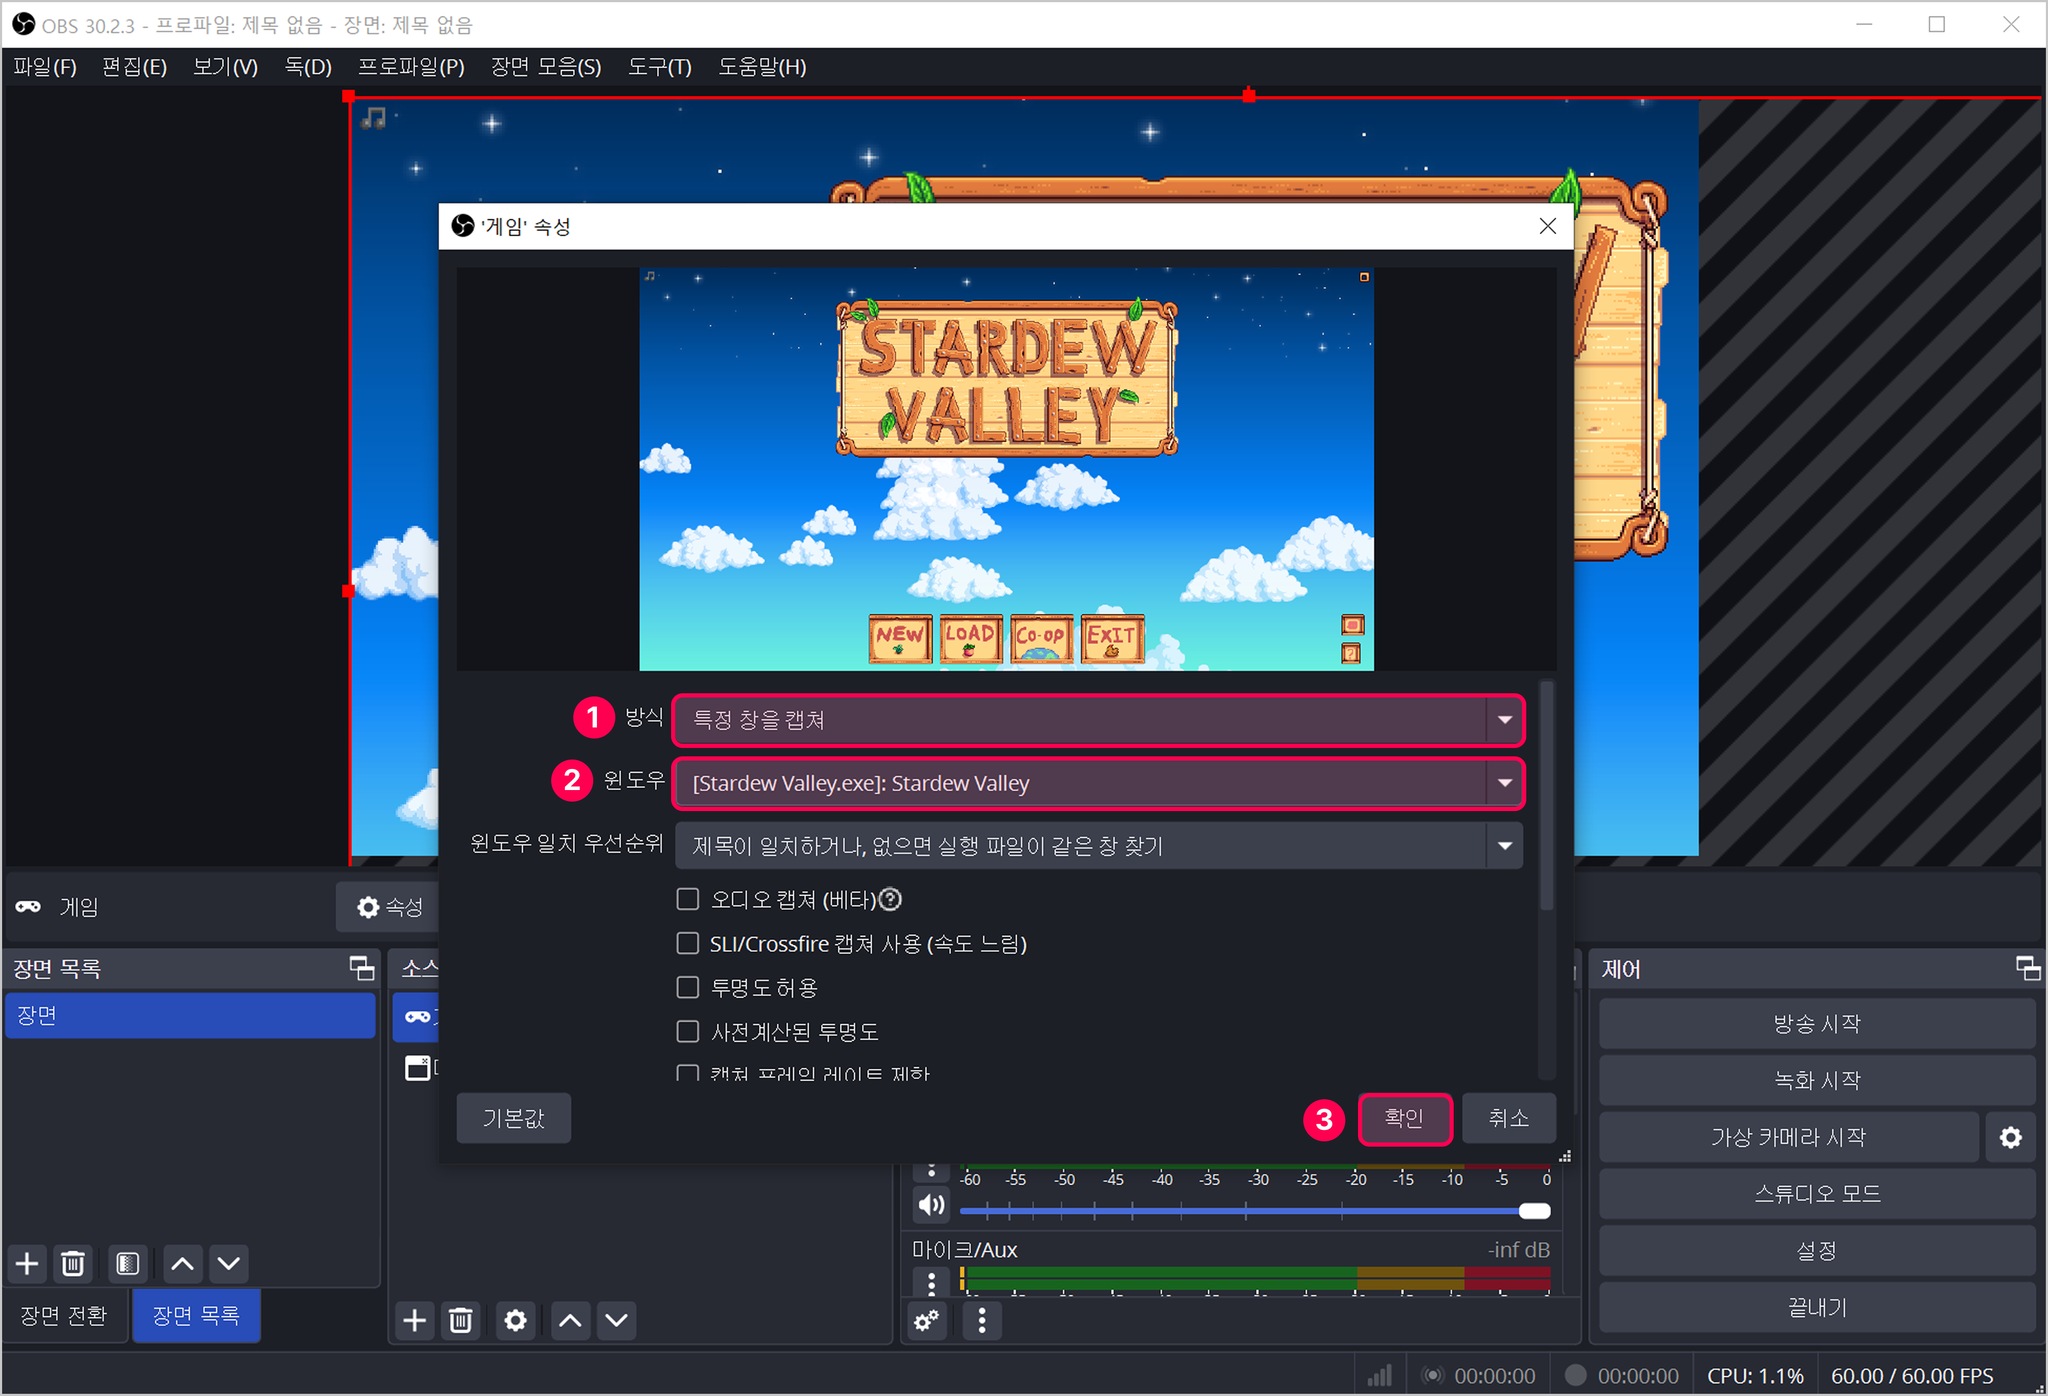Remove selected source with trash icon

[461, 1320]
